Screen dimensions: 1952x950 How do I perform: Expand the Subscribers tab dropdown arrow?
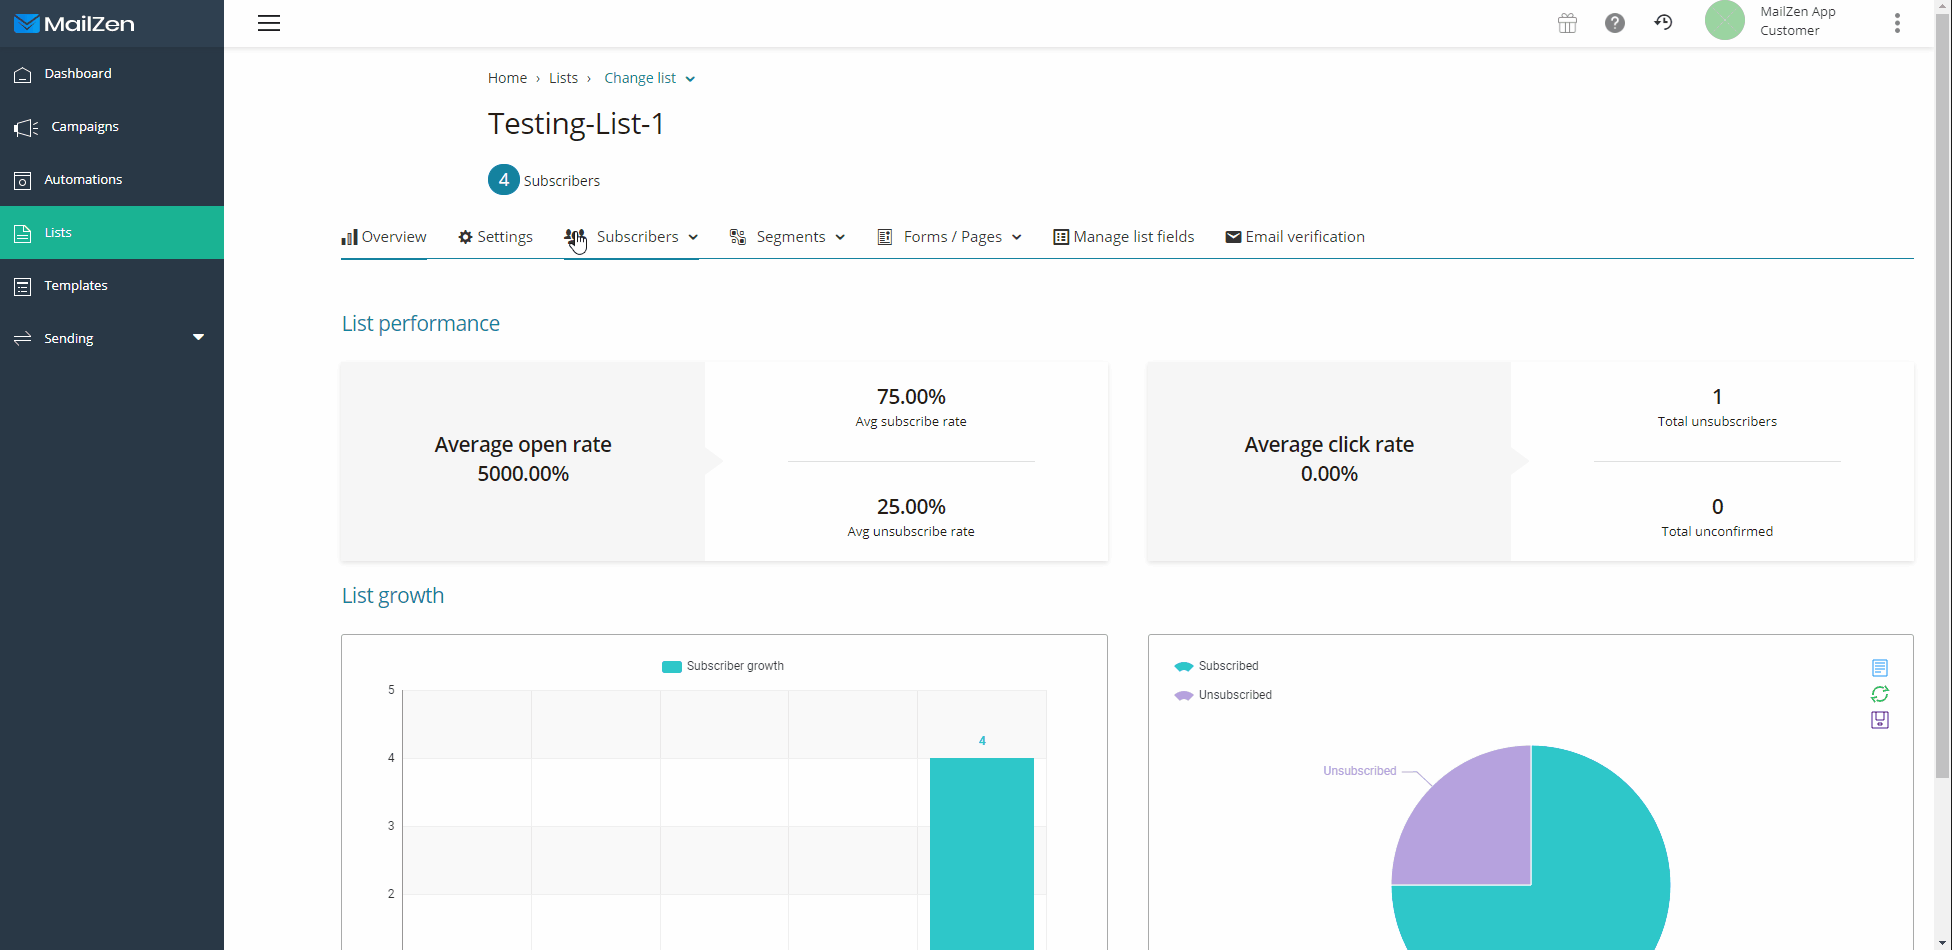(x=693, y=238)
